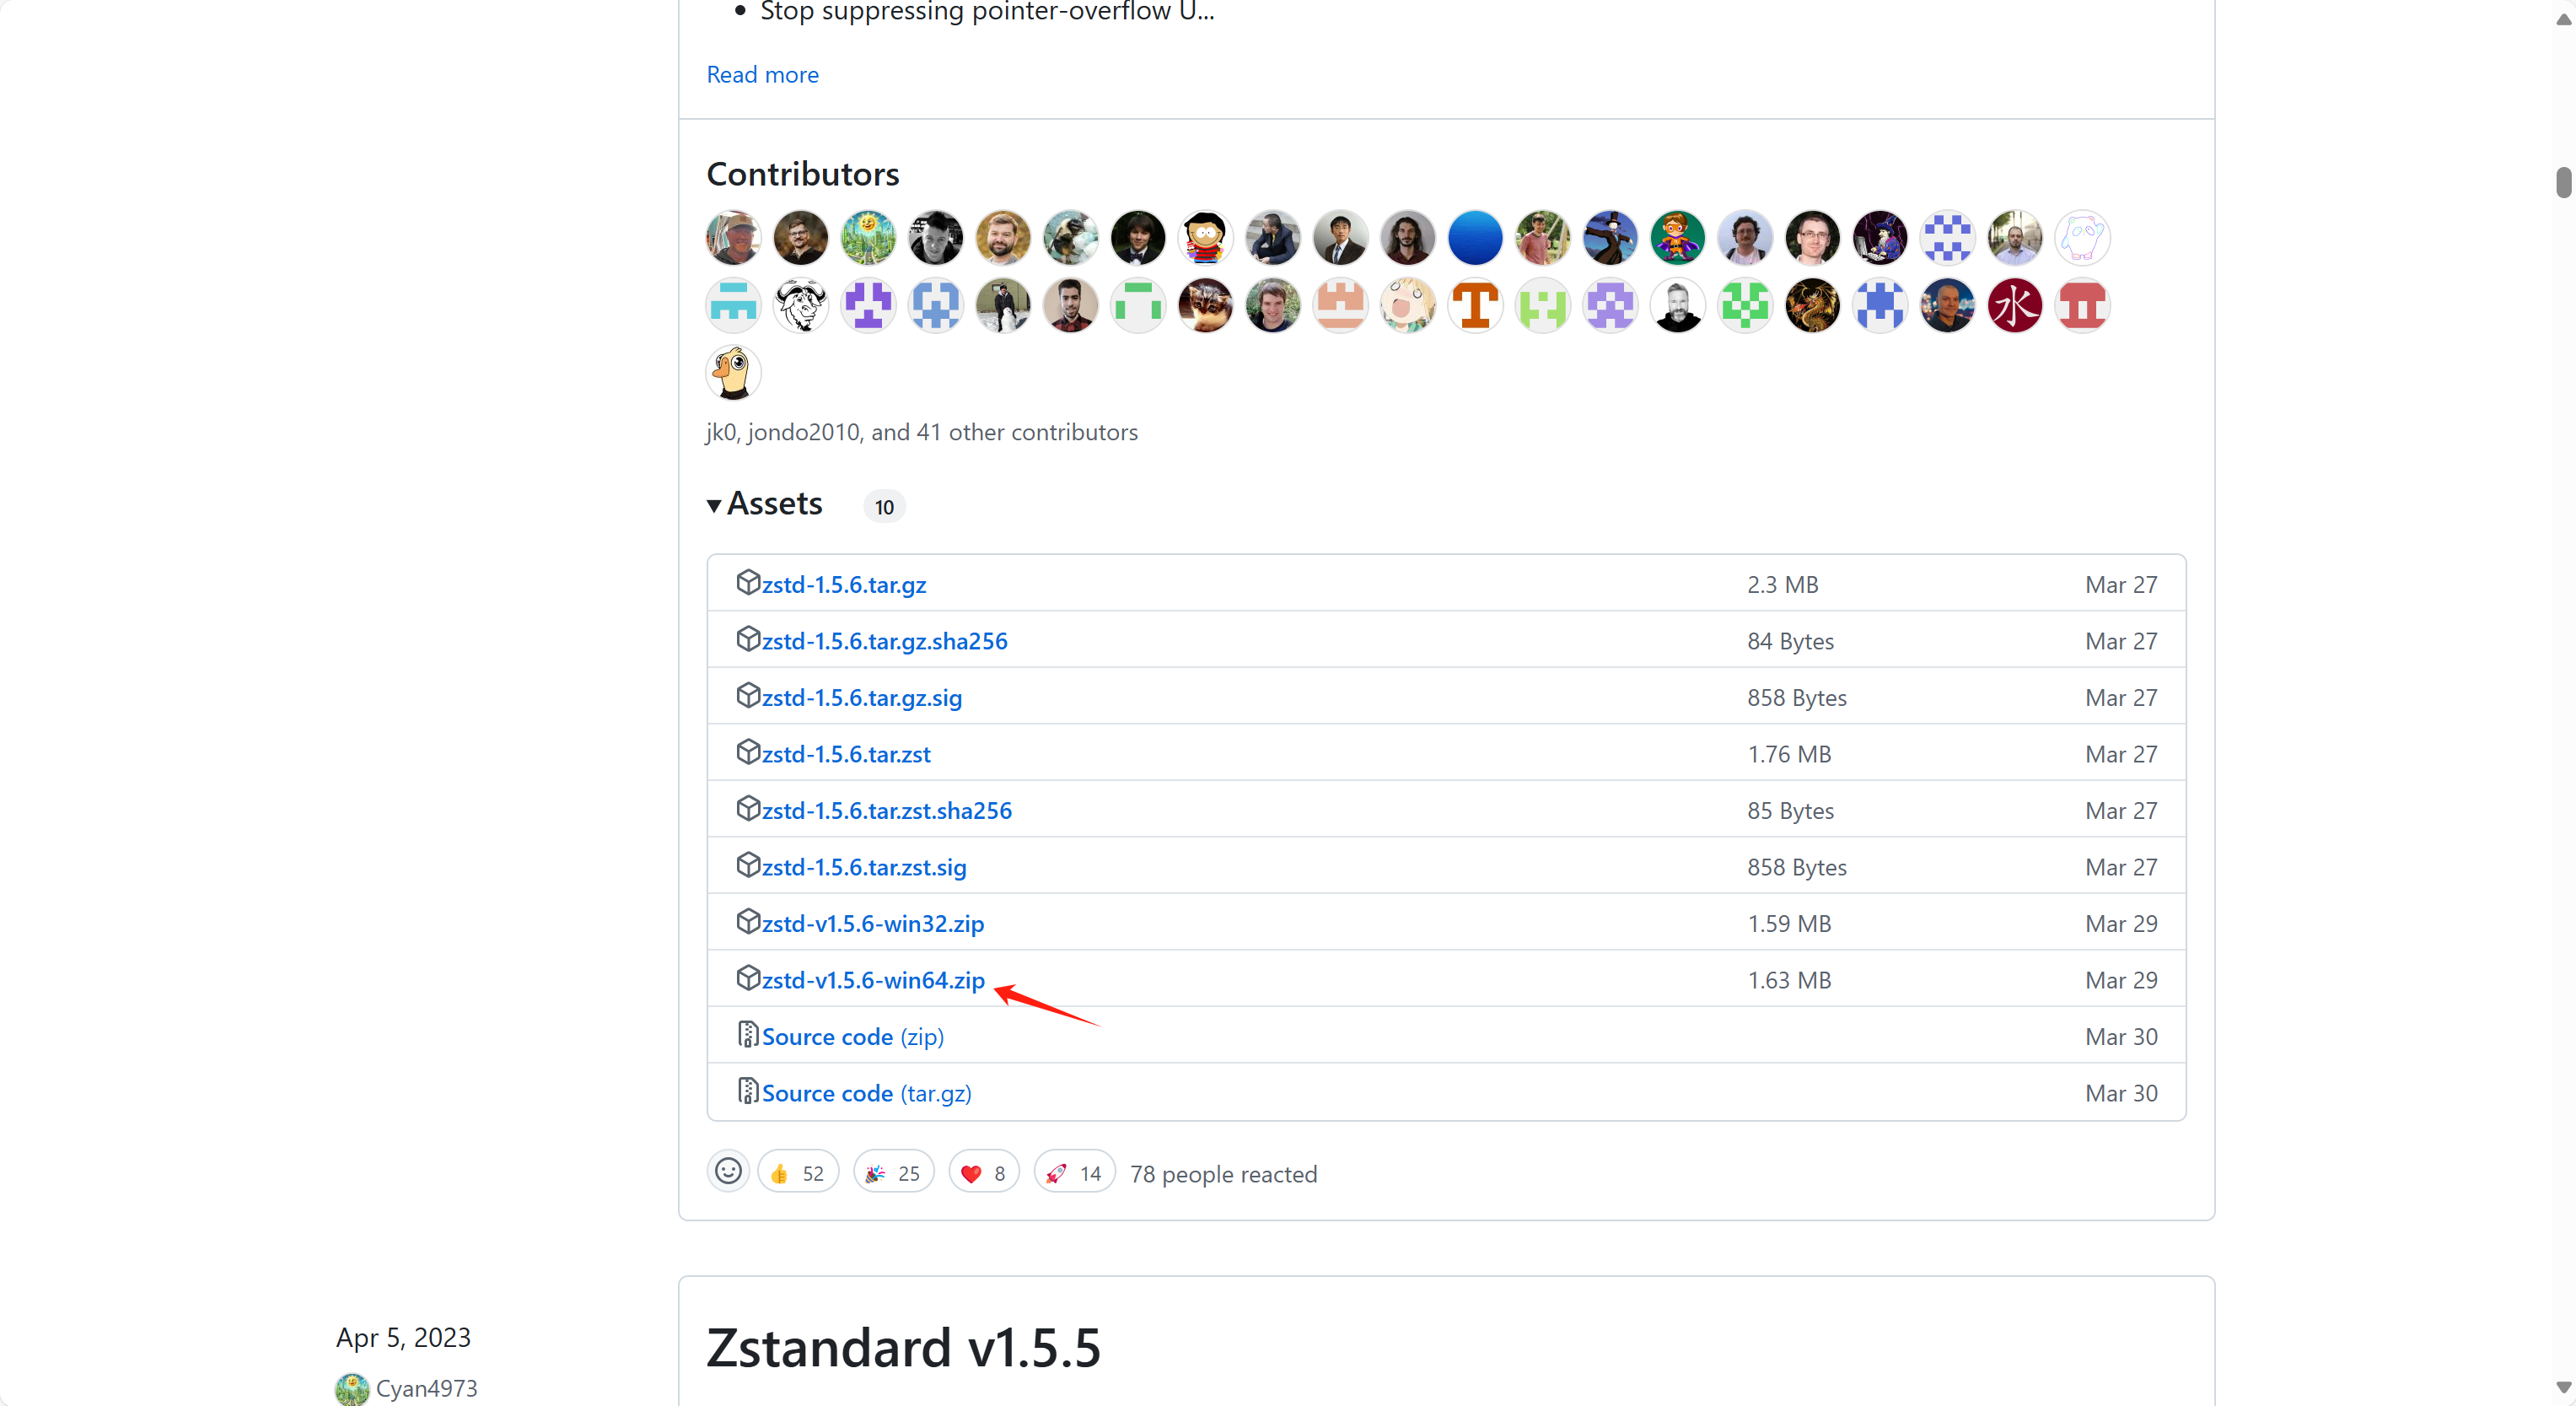Download zstd-v1.5.6-win64.zip
This screenshot has height=1406, width=2576.
click(x=873, y=980)
